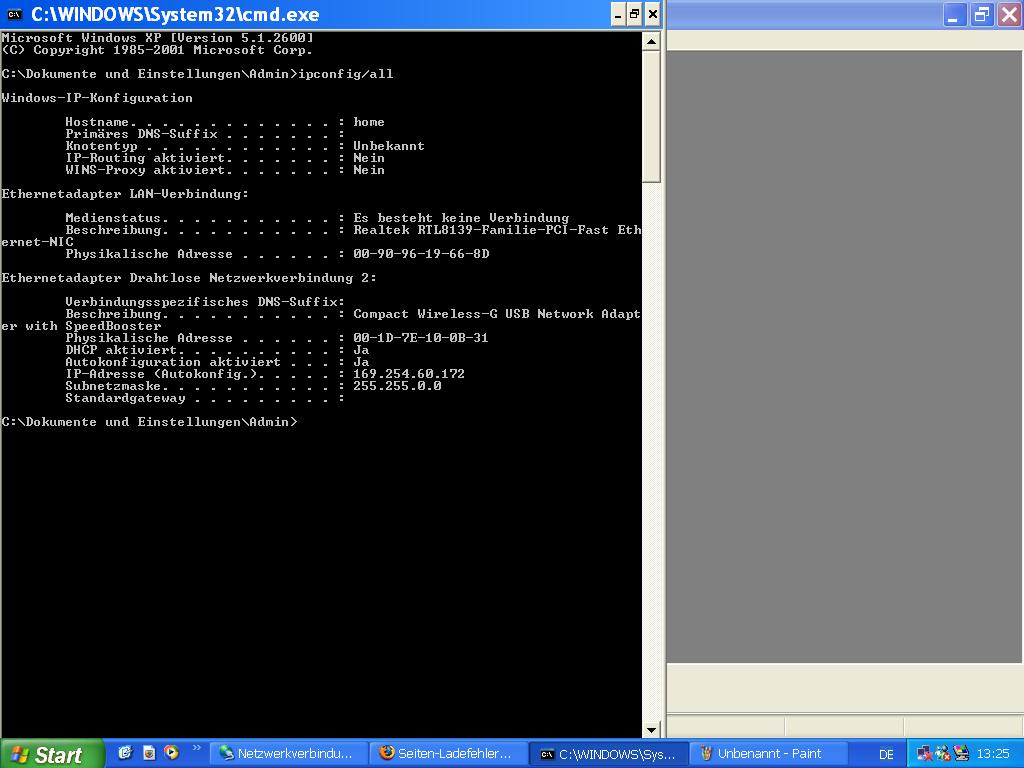Click the Knotentyp value 'Unbekannt'
Screen dimensions: 1024x768
point(389,146)
